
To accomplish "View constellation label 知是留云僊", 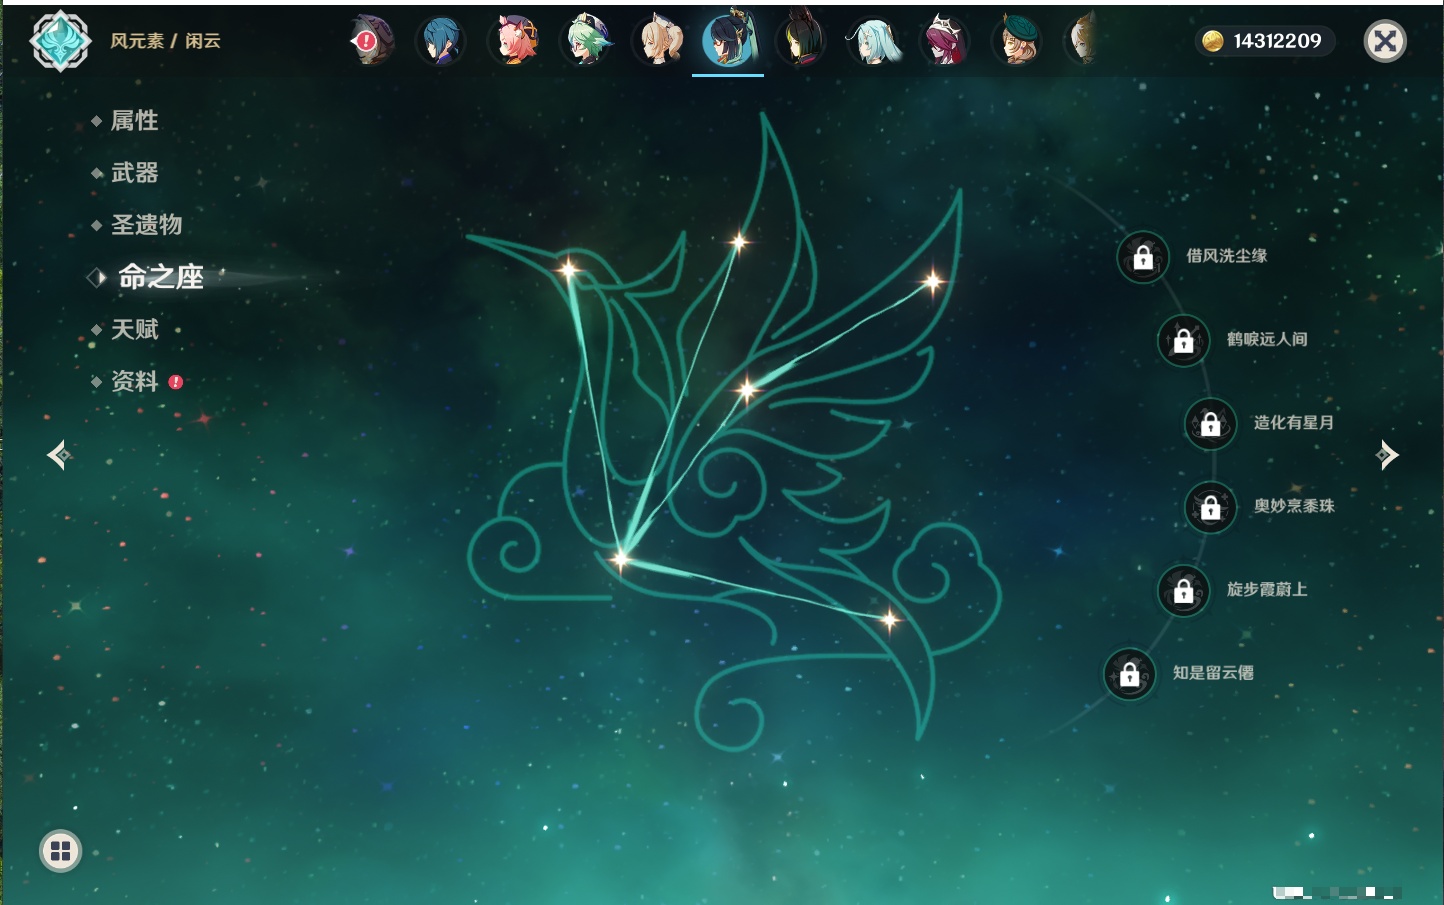I will point(1213,673).
